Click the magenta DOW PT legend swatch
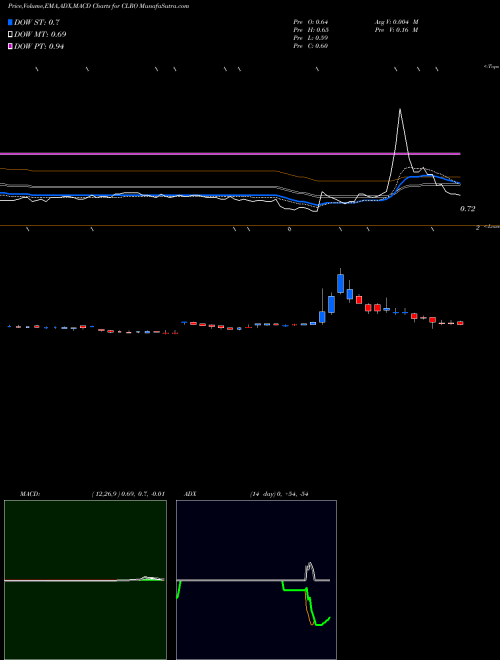Image resolution: width=500 pixels, height=660 pixels. [x=10, y=46]
